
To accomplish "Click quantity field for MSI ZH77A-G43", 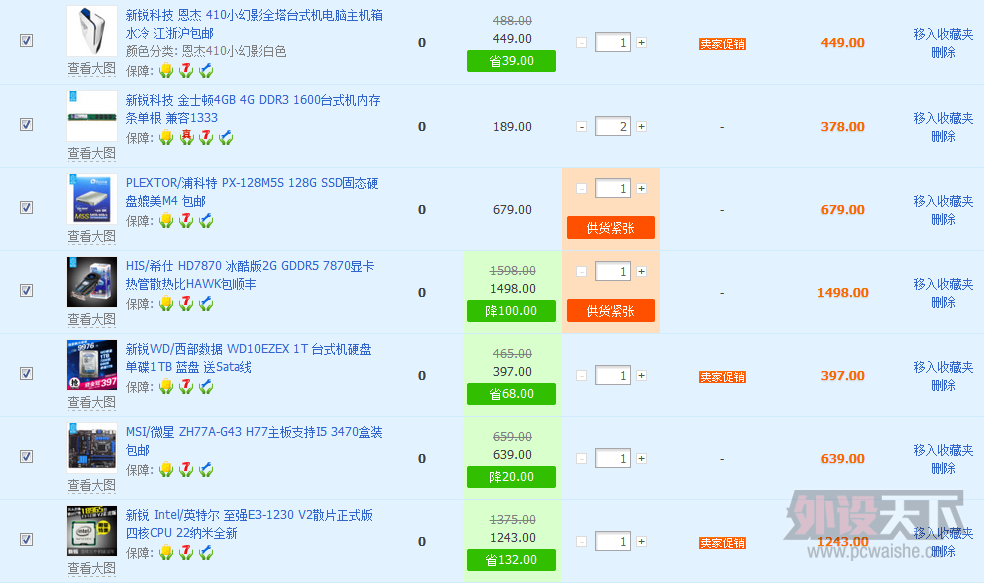I will click(612, 458).
